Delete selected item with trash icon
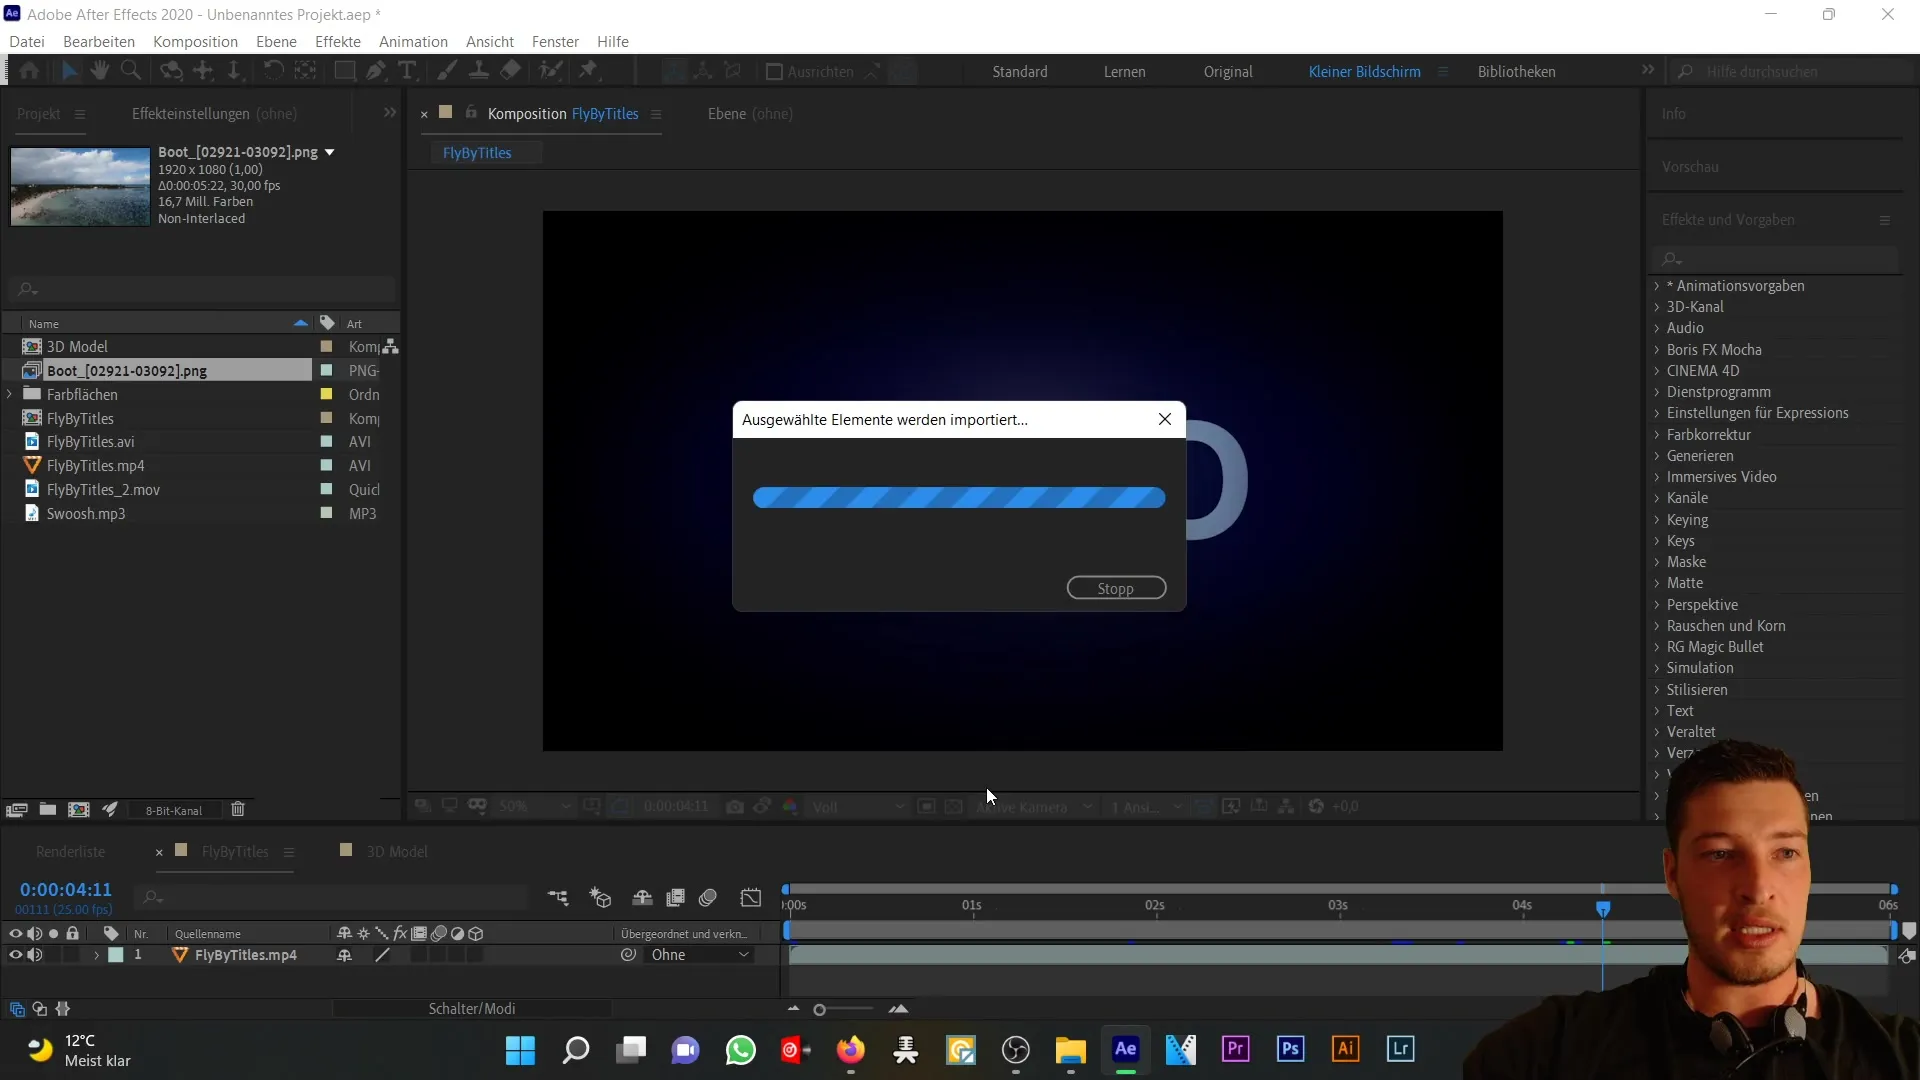1920x1080 pixels. pyautogui.click(x=238, y=810)
